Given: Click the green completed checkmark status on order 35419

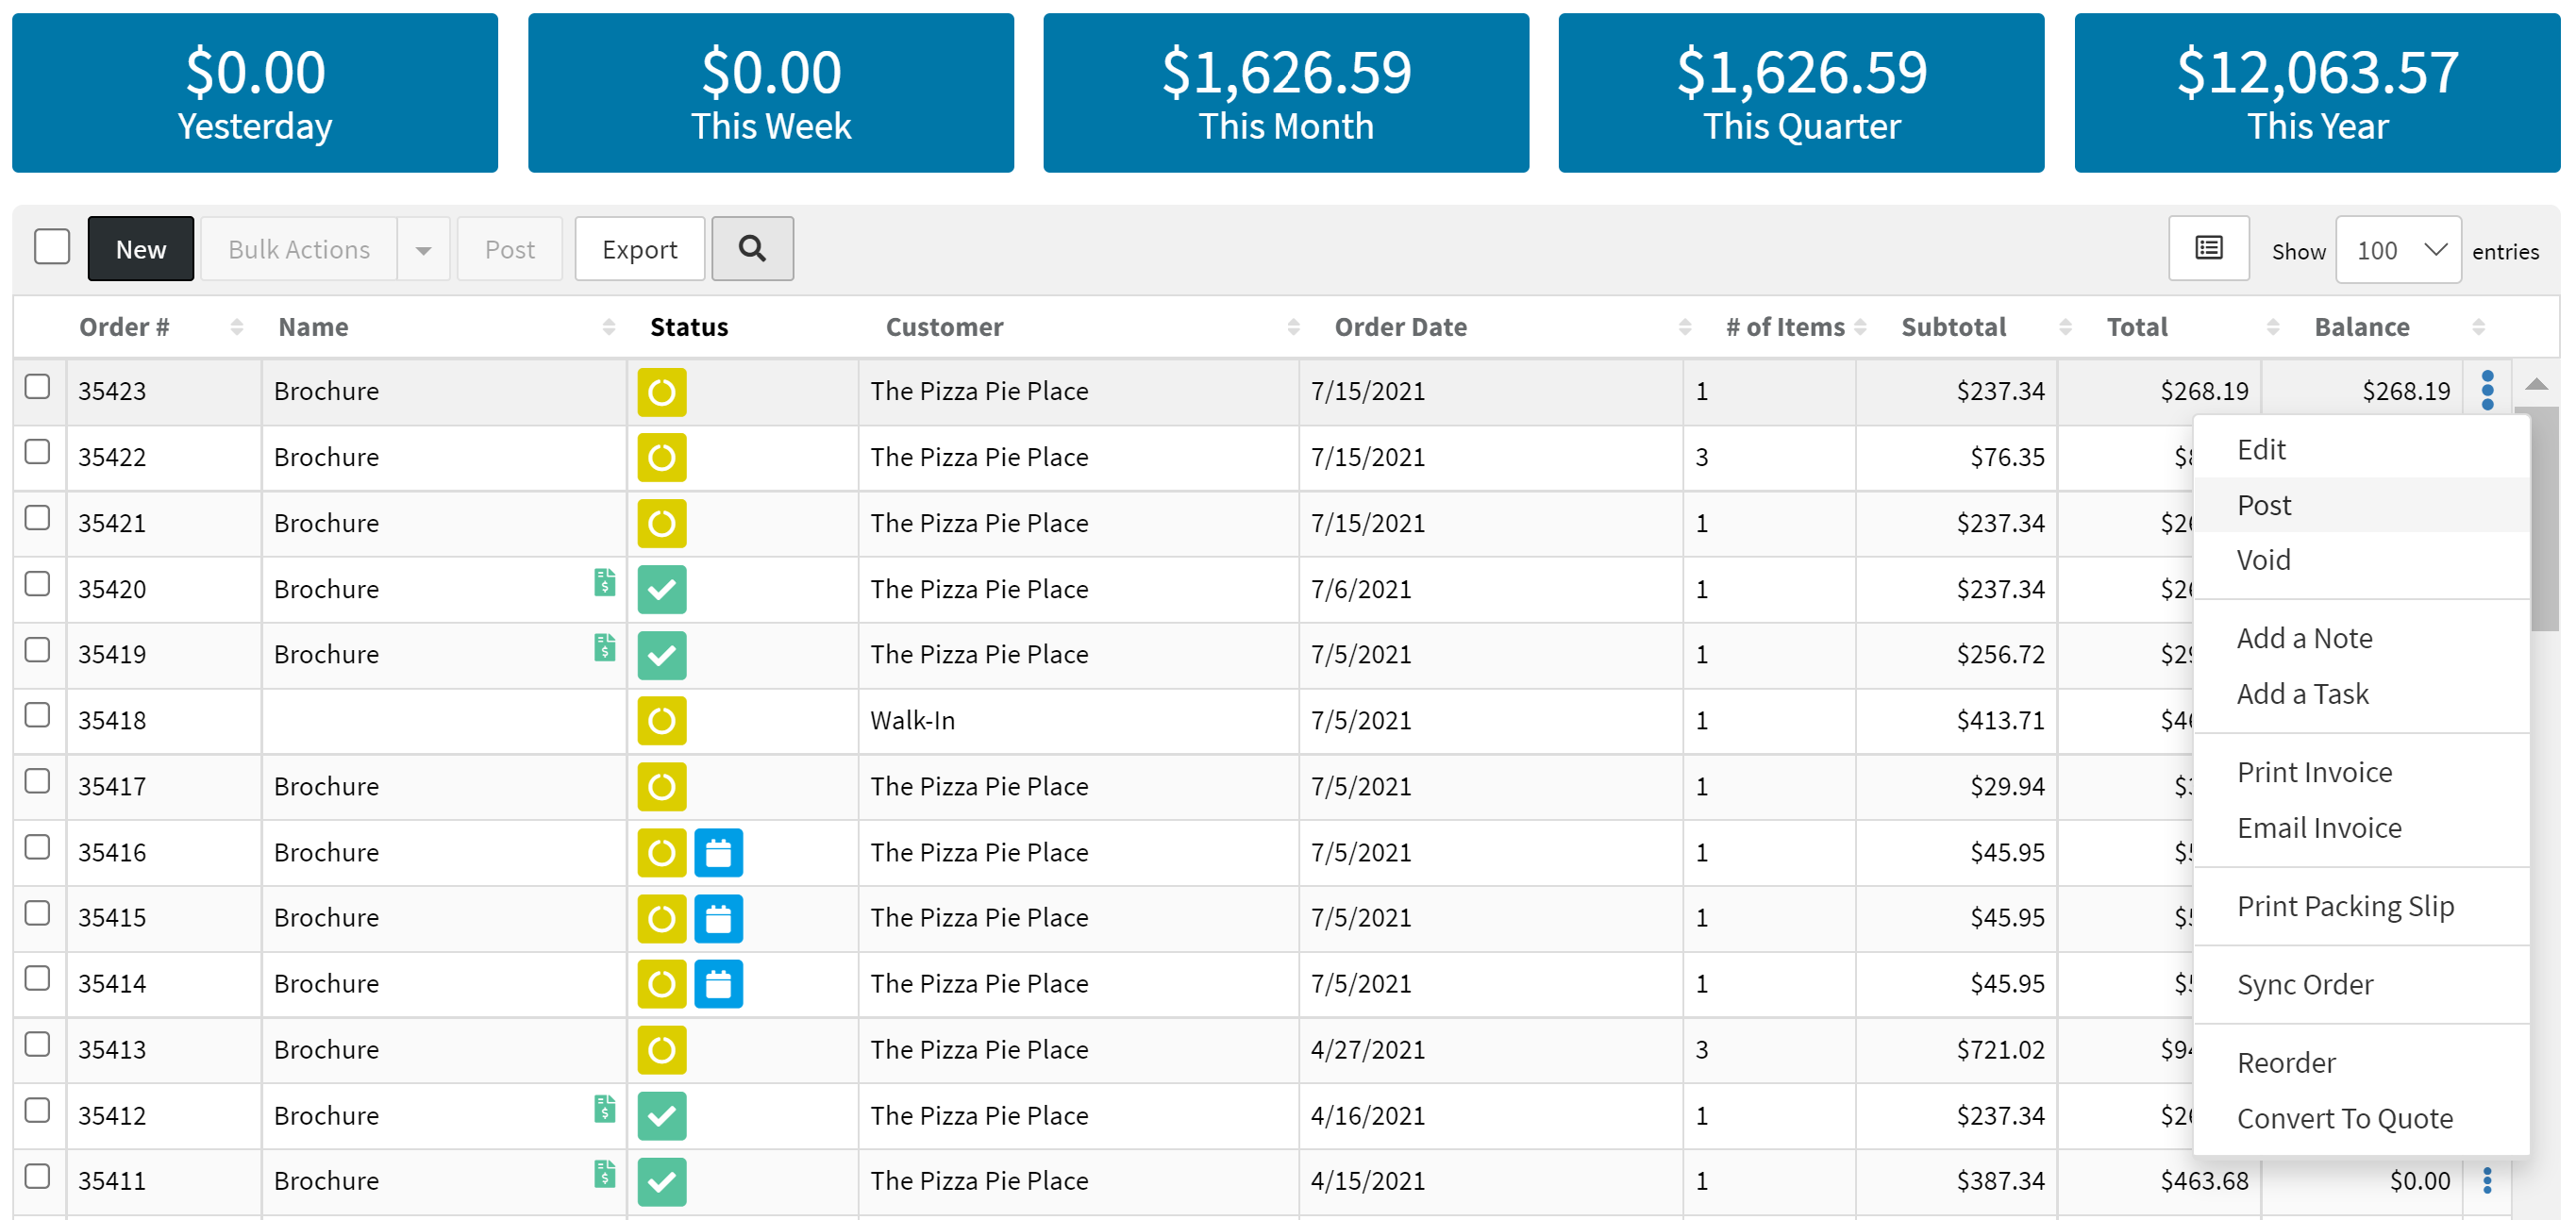Looking at the screenshot, I should [662, 655].
